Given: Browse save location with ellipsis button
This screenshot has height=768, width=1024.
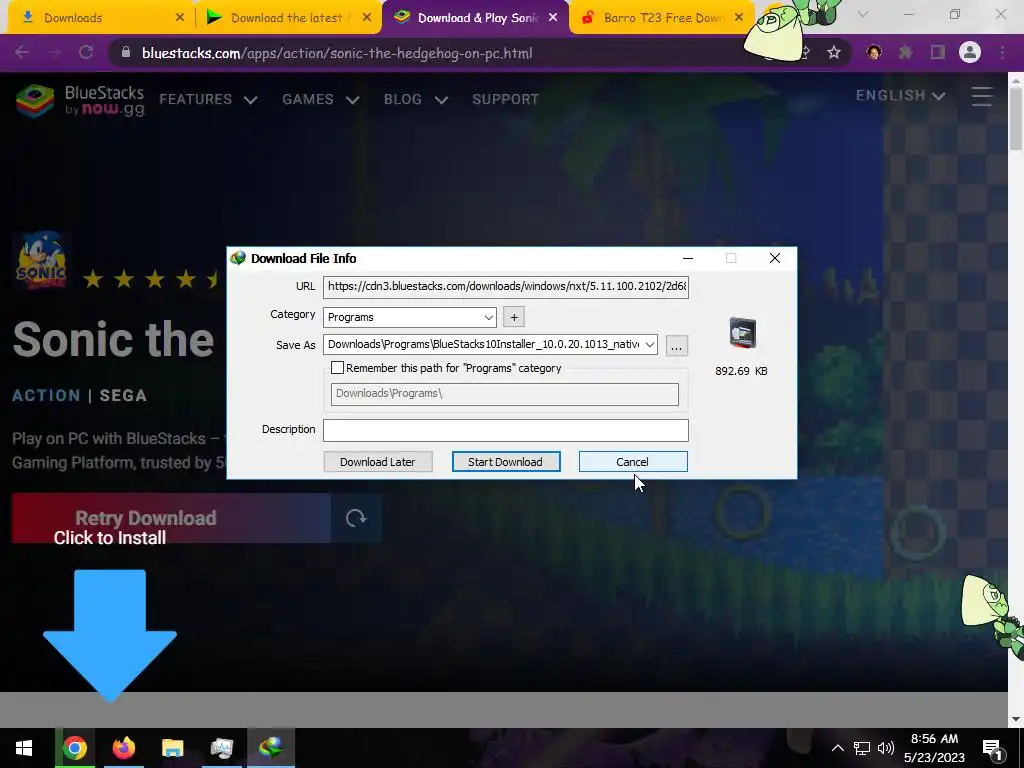Looking at the screenshot, I should (677, 345).
